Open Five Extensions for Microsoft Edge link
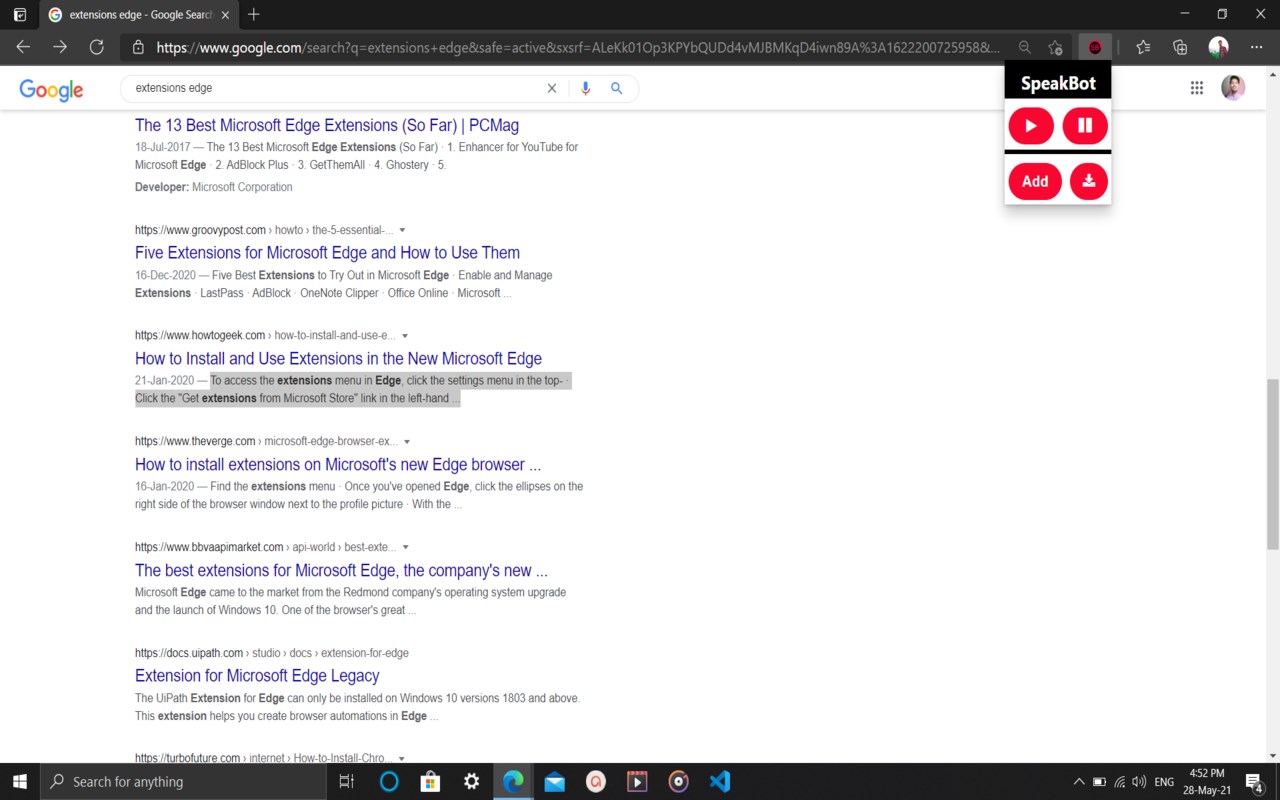This screenshot has height=800, width=1280. [327, 252]
